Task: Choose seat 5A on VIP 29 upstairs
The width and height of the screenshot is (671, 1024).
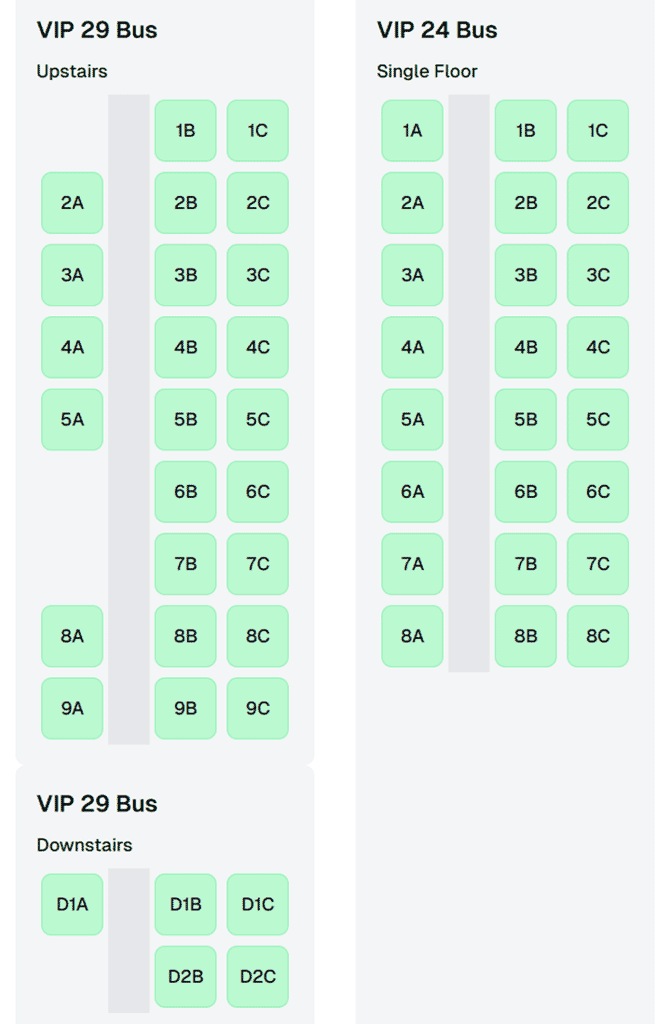Action: (72, 419)
